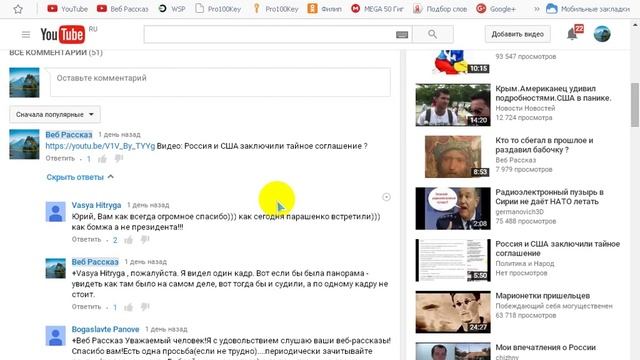Open Россия и США заключили thumbnail in sidebar

(x=453, y=260)
